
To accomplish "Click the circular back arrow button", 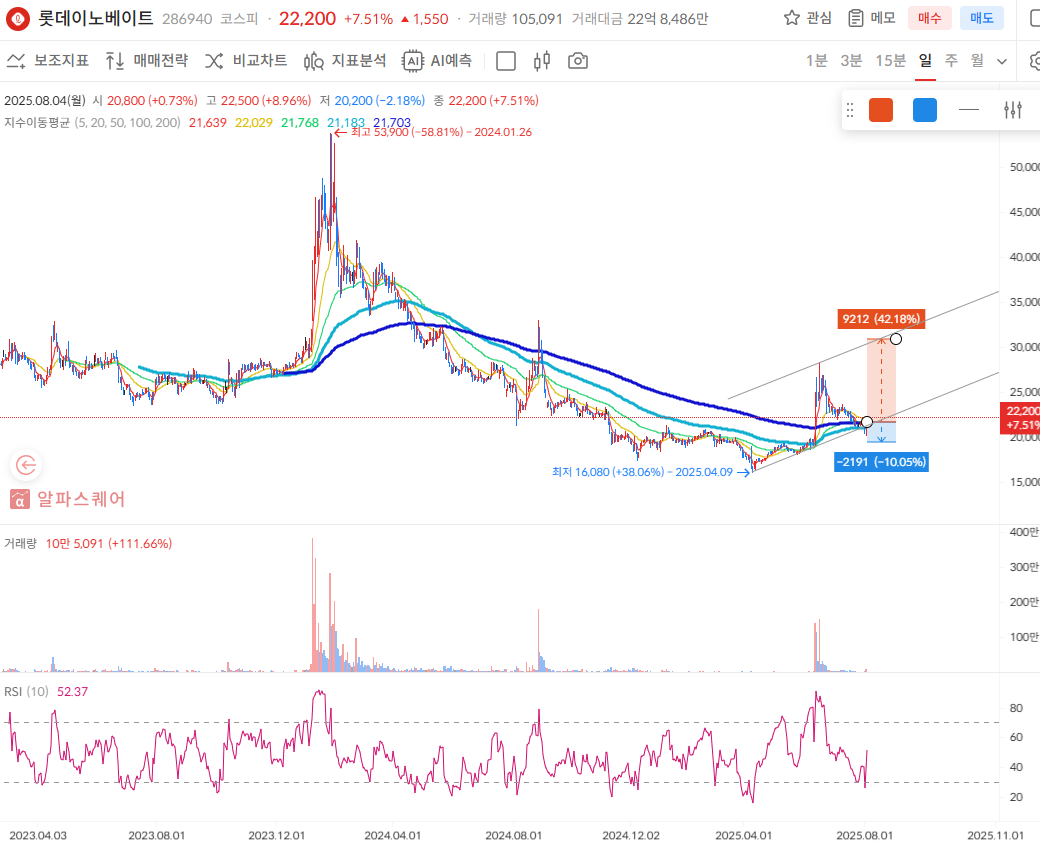I will coord(26,465).
